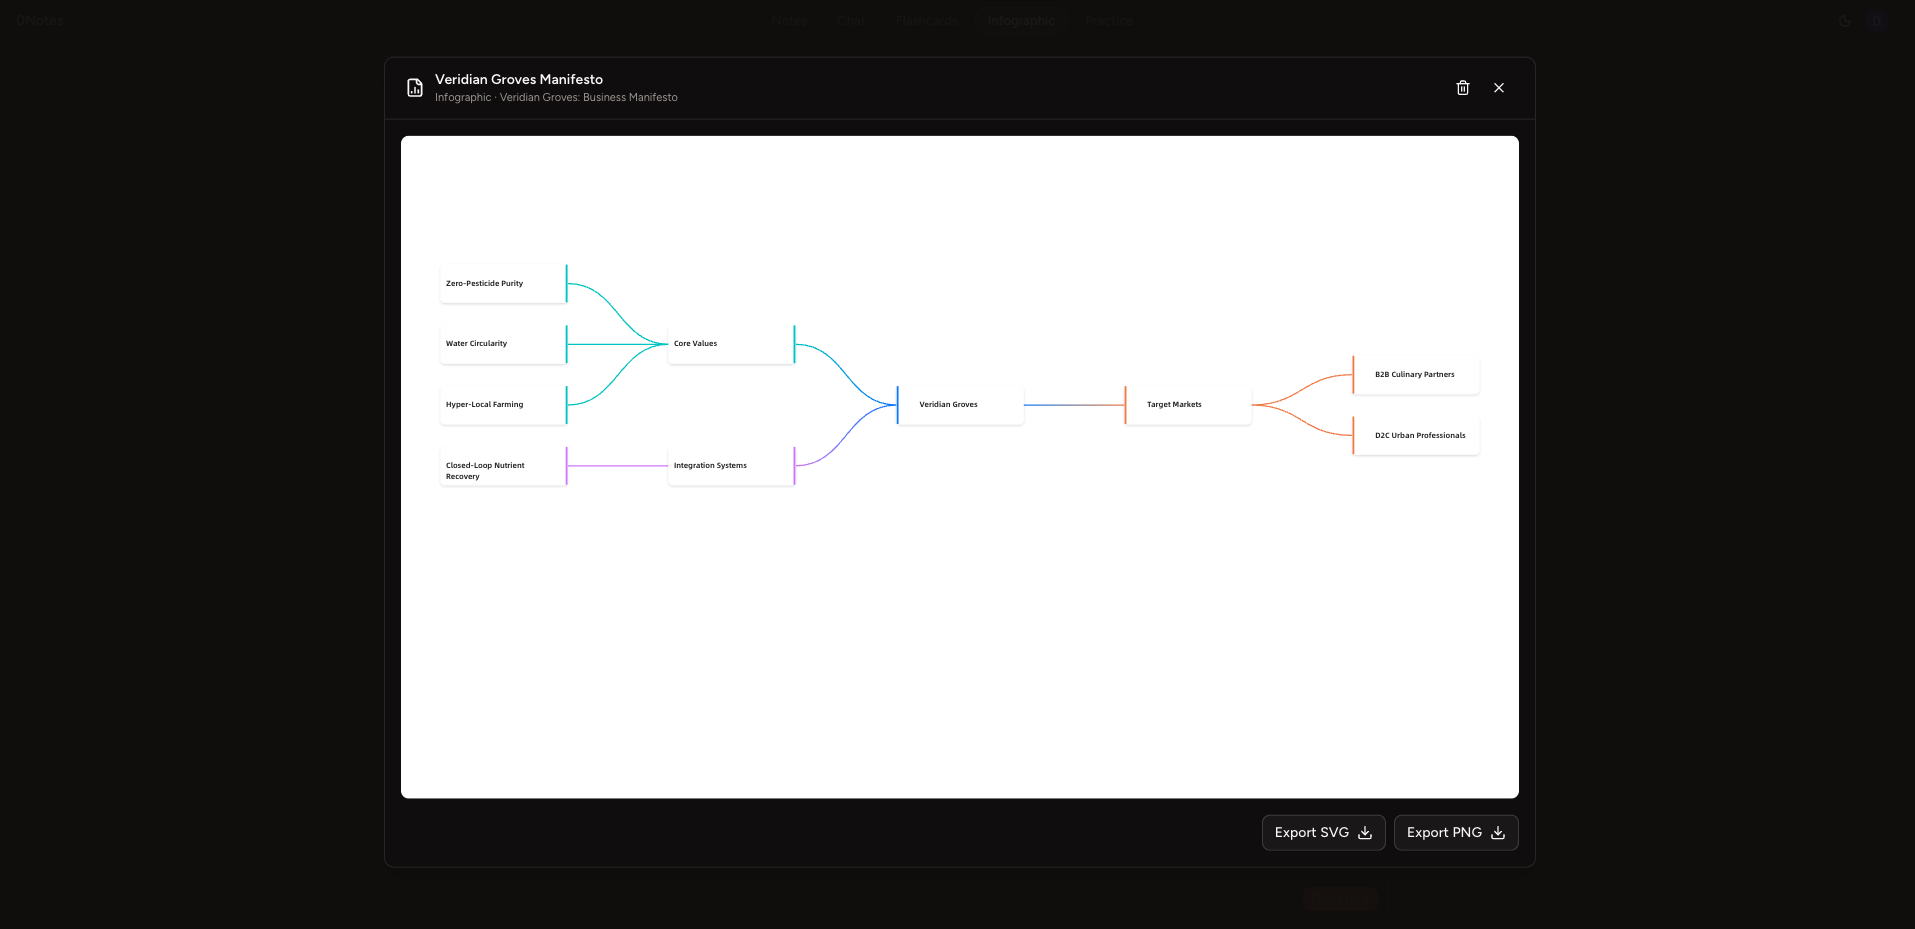Click the Closed-Loop Nutrient Recovery node

501,470
